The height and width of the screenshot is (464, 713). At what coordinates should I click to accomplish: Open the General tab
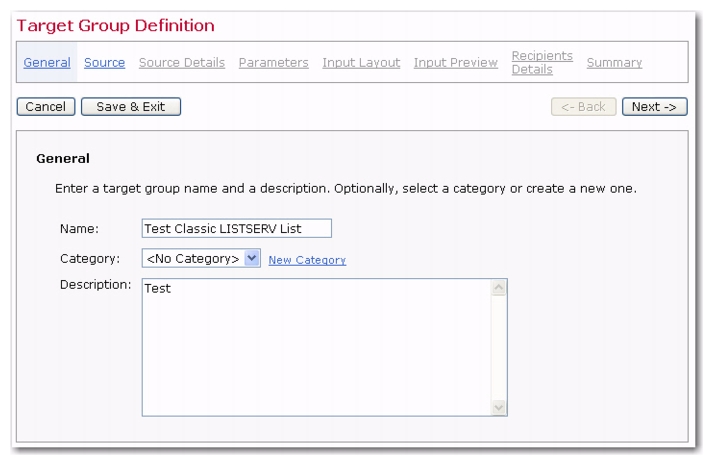[47, 62]
